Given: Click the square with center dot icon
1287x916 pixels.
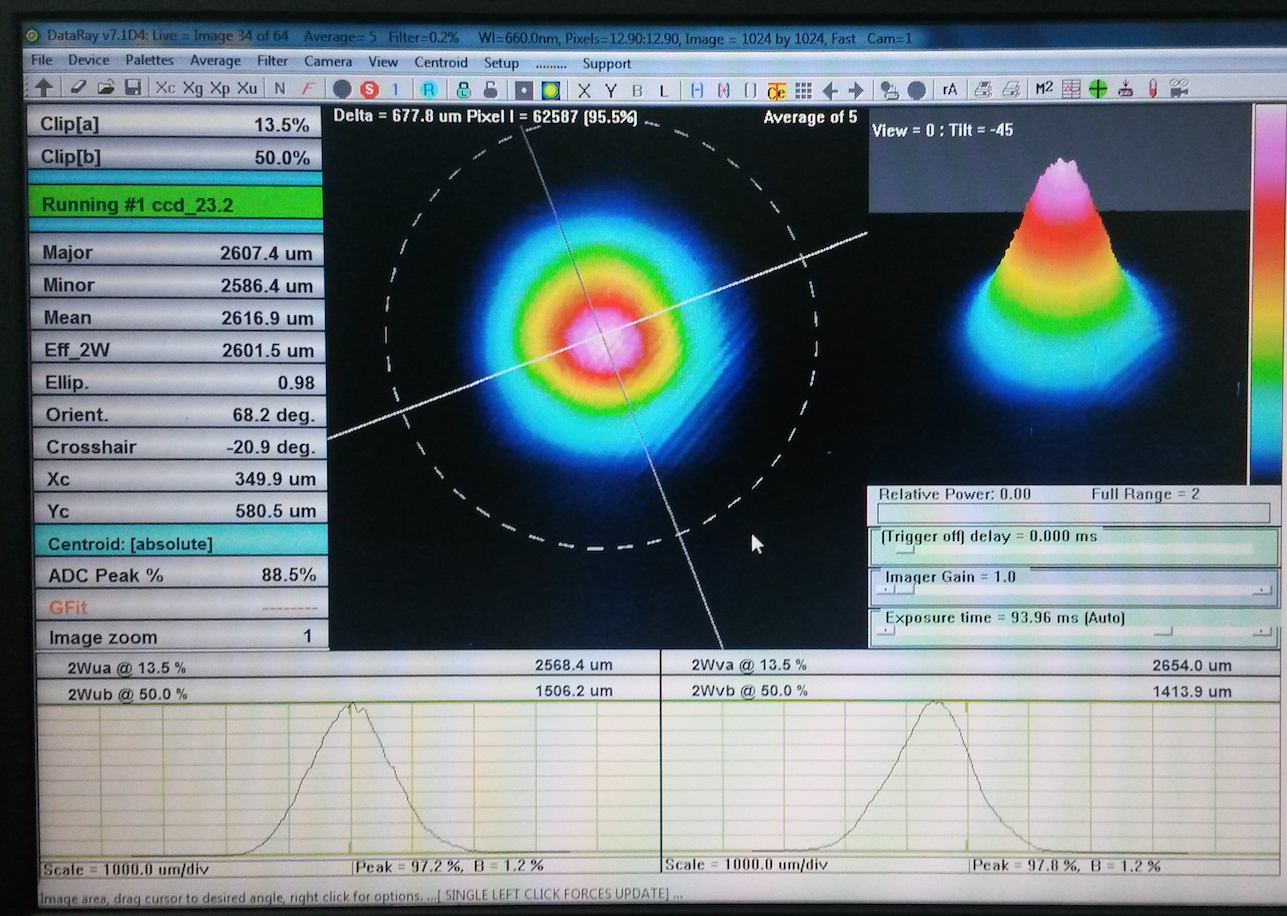Looking at the screenshot, I should point(524,90).
